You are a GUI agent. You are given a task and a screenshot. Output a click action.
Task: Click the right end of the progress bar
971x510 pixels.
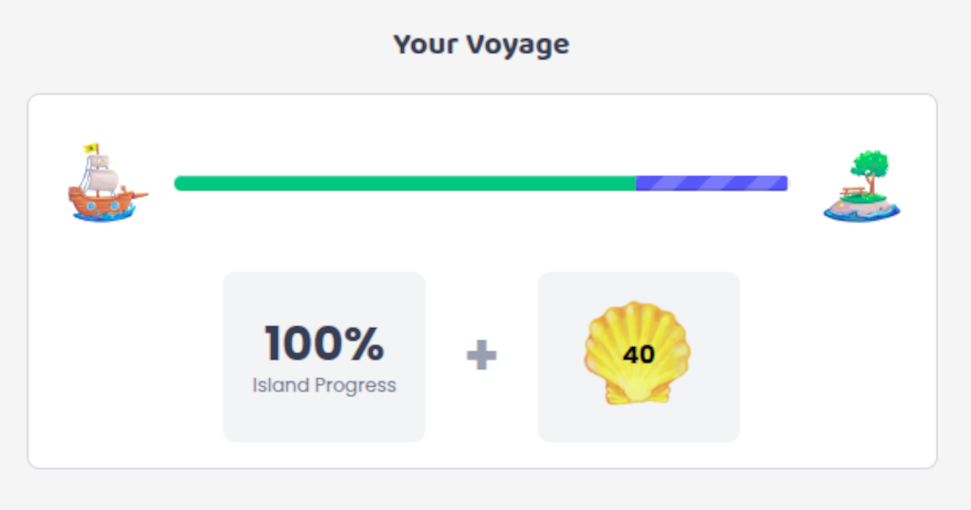[784, 183]
